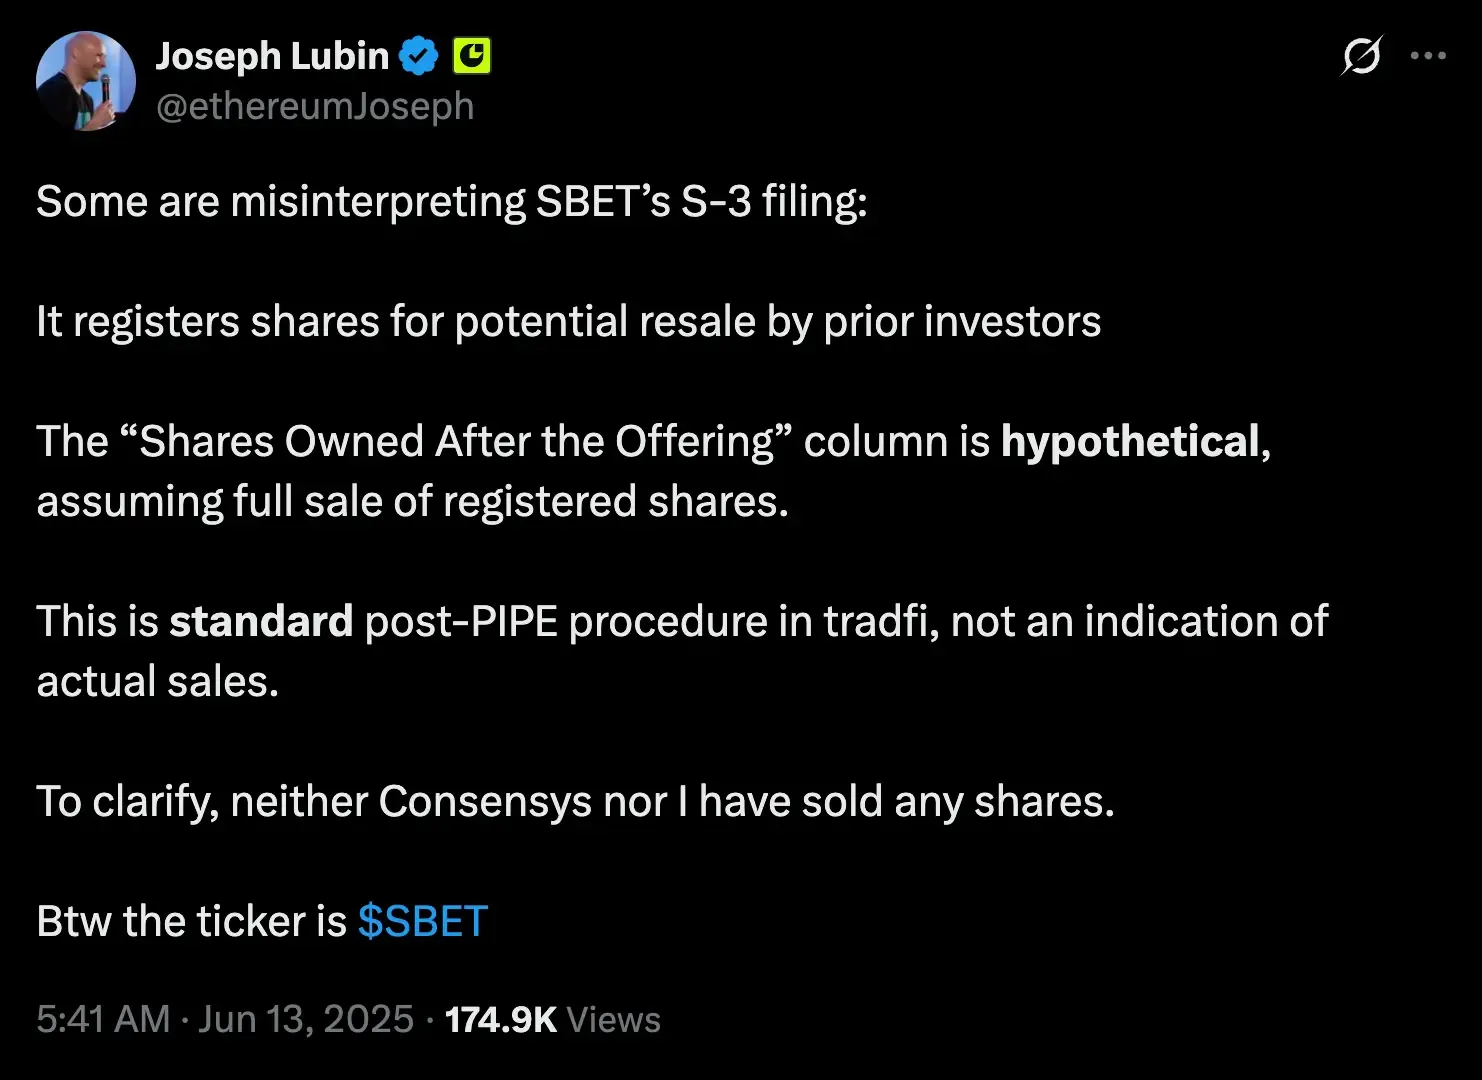Click the green affiliate badge icon

472,56
